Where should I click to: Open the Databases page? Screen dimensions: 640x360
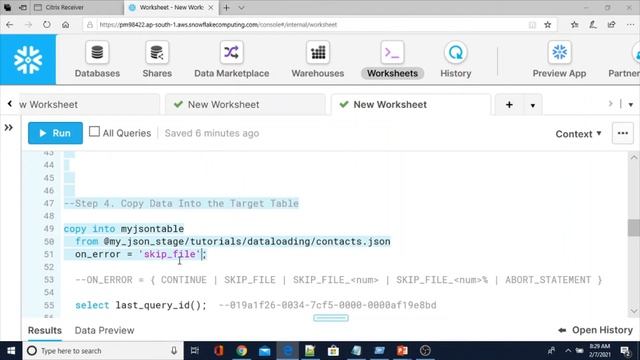click(x=97, y=60)
